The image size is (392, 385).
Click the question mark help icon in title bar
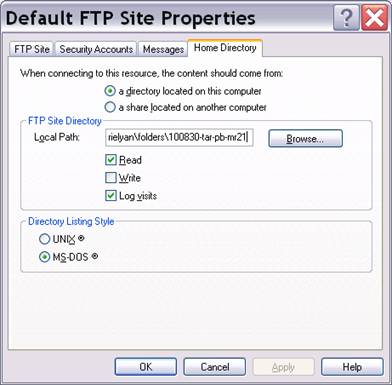click(346, 18)
